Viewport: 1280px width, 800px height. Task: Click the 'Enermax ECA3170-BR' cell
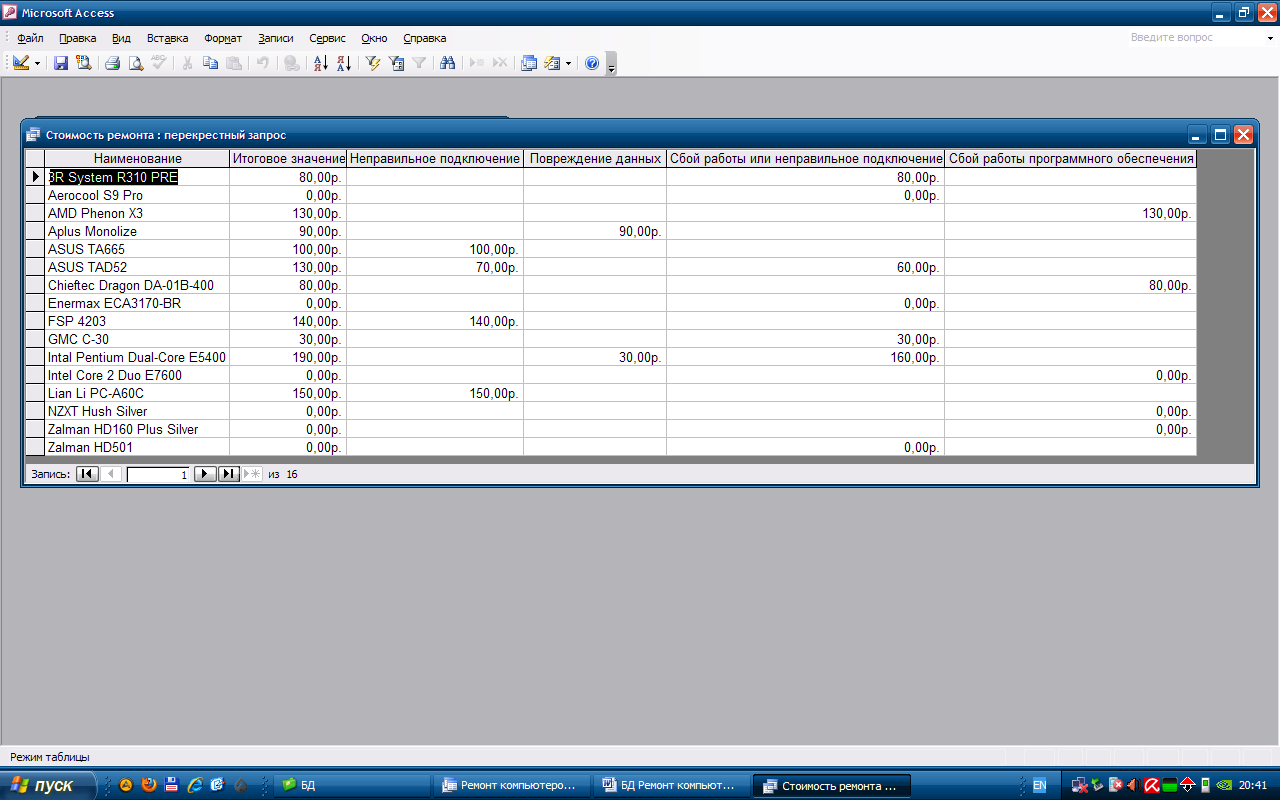(138, 303)
